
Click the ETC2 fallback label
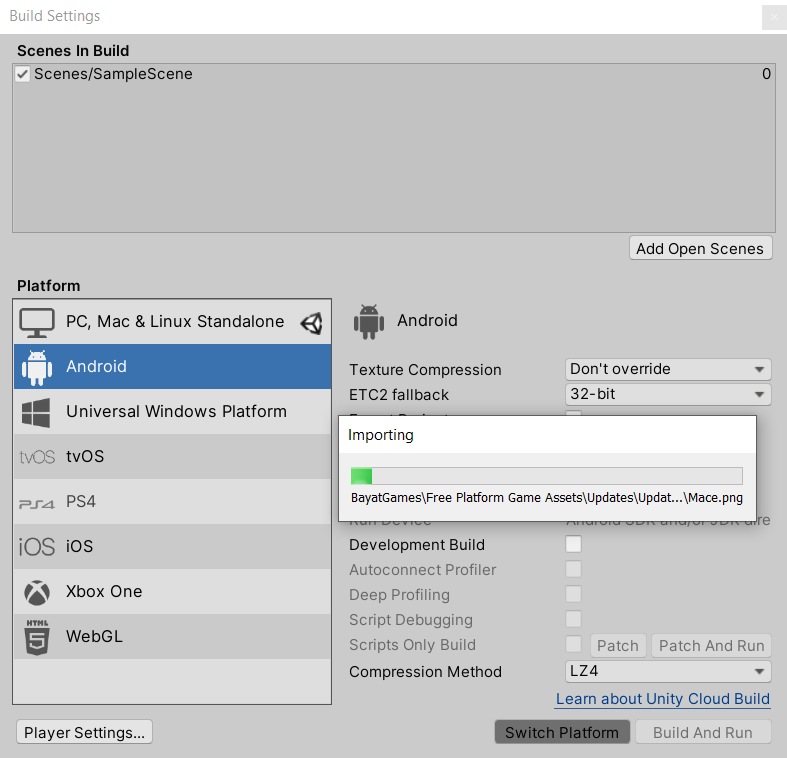tap(399, 395)
